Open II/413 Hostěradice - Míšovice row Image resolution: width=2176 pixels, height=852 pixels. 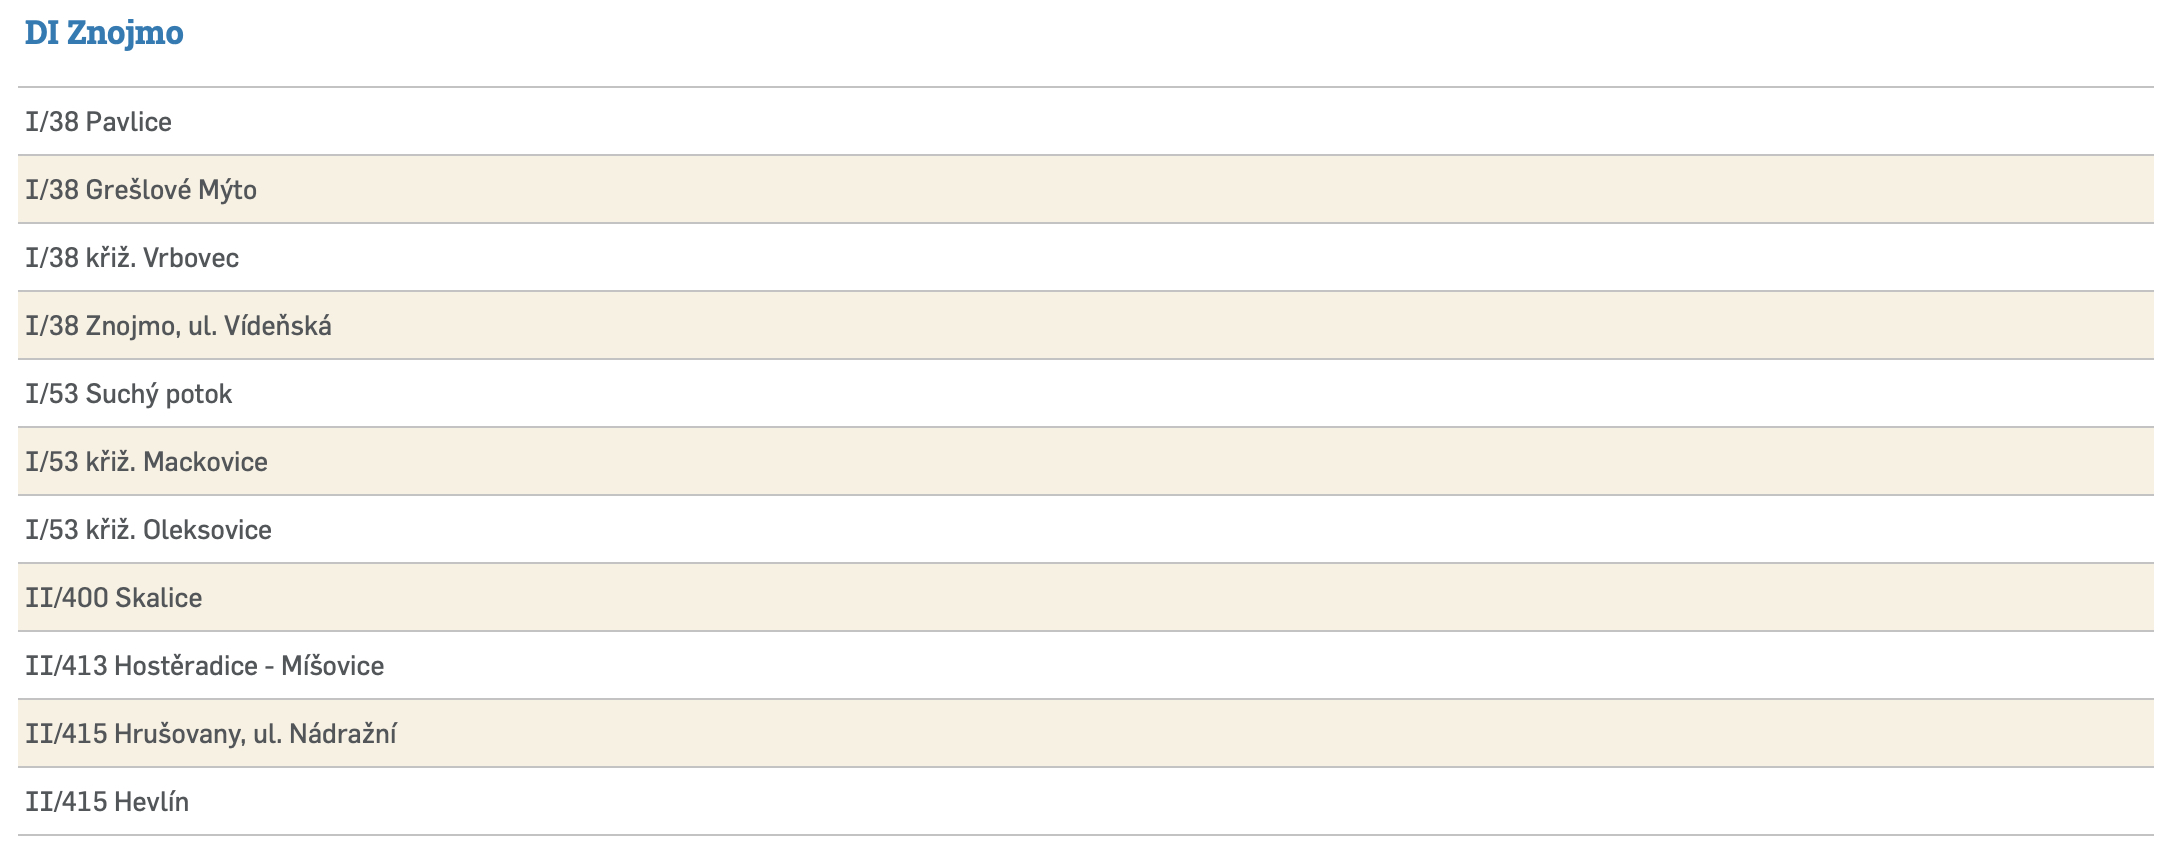pyautogui.click(x=205, y=666)
